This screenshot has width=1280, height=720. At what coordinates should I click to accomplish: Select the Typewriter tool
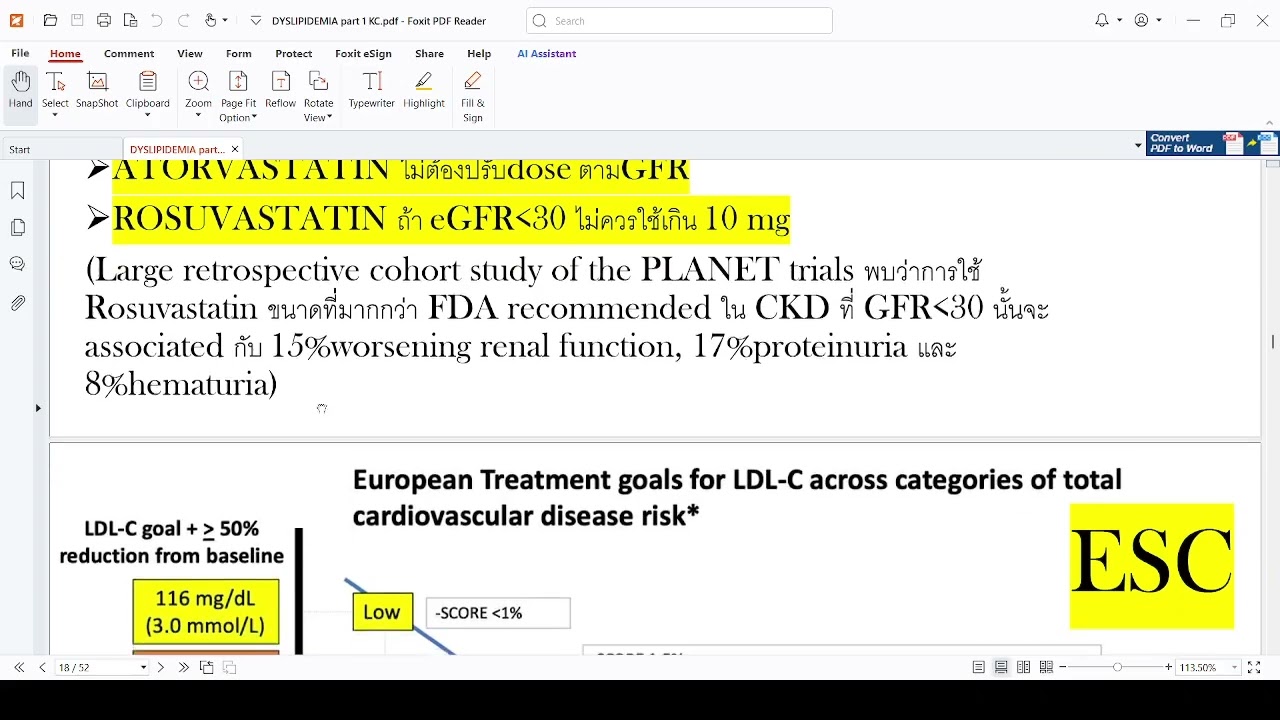coord(372,90)
